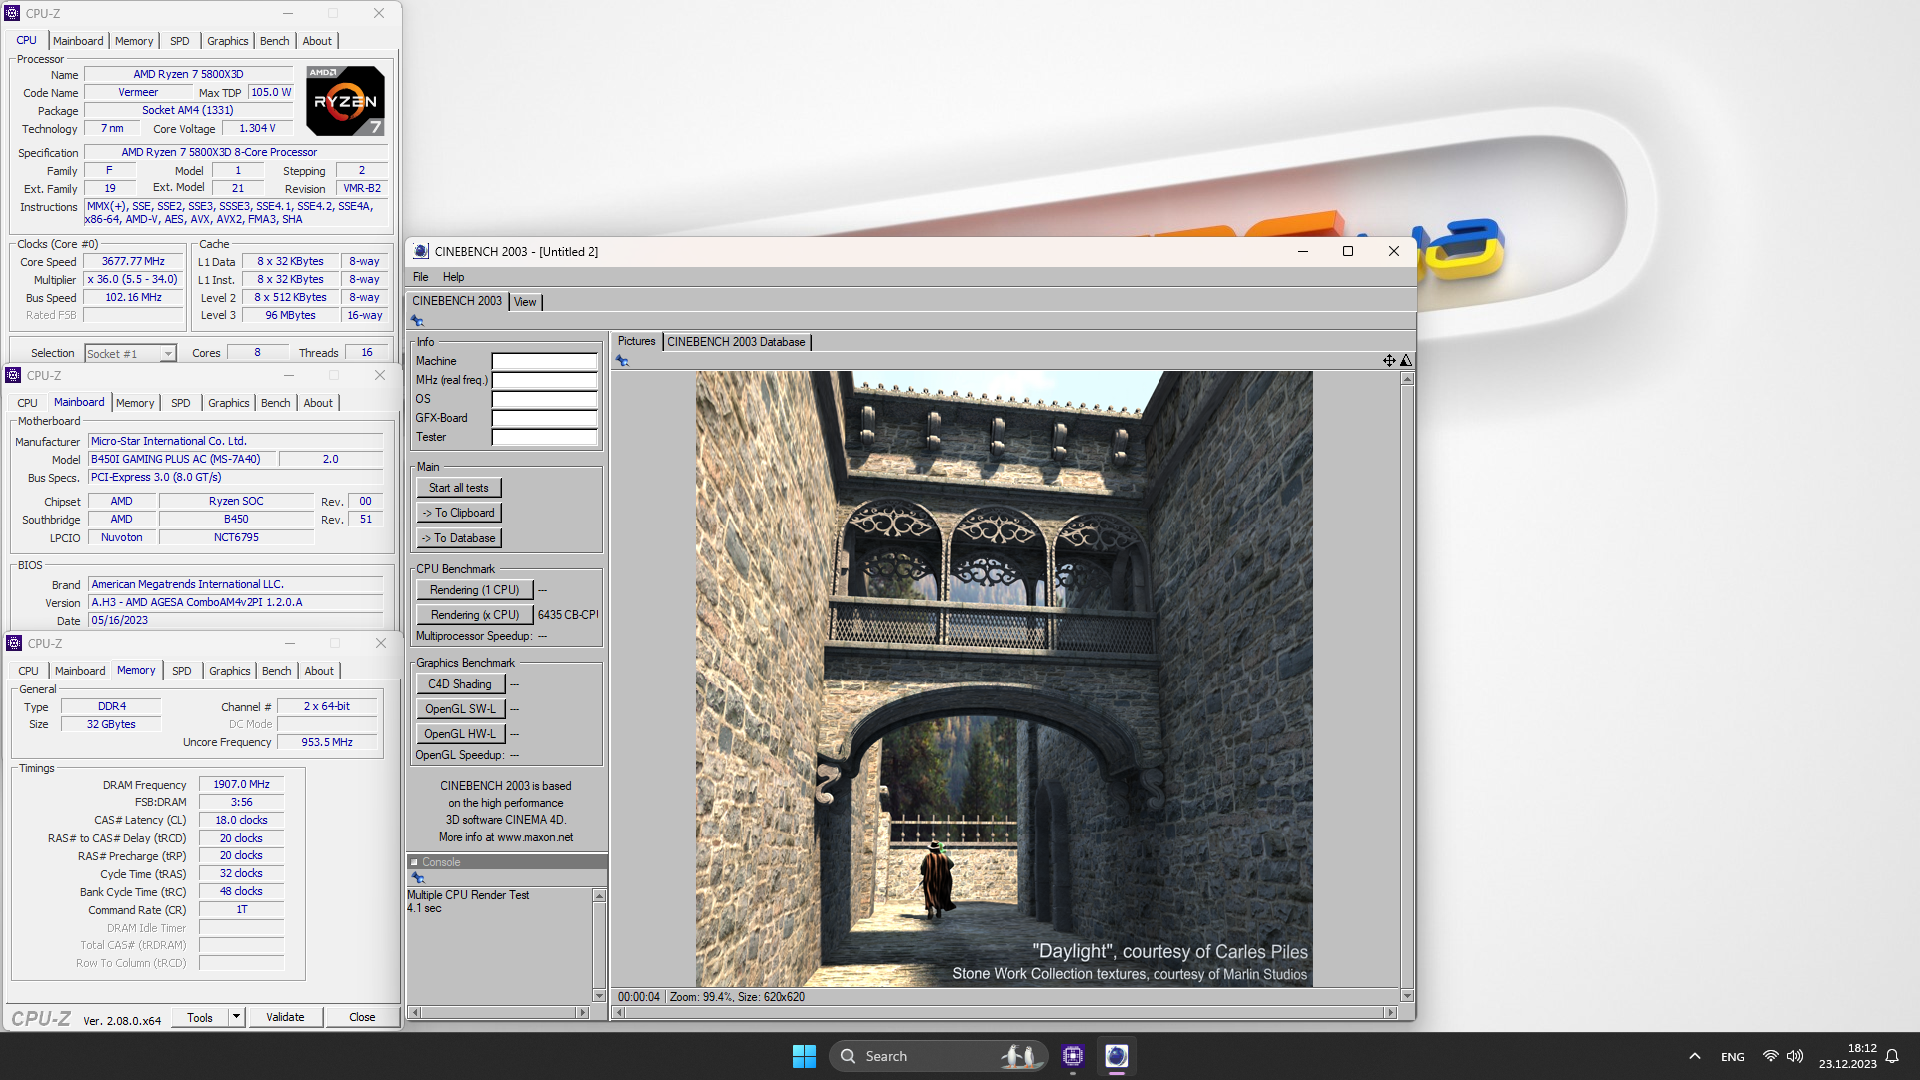Image resolution: width=1920 pixels, height=1080 pixels.
Task: Open the Windows Start menu
Action: click(x=804, y=1056)
